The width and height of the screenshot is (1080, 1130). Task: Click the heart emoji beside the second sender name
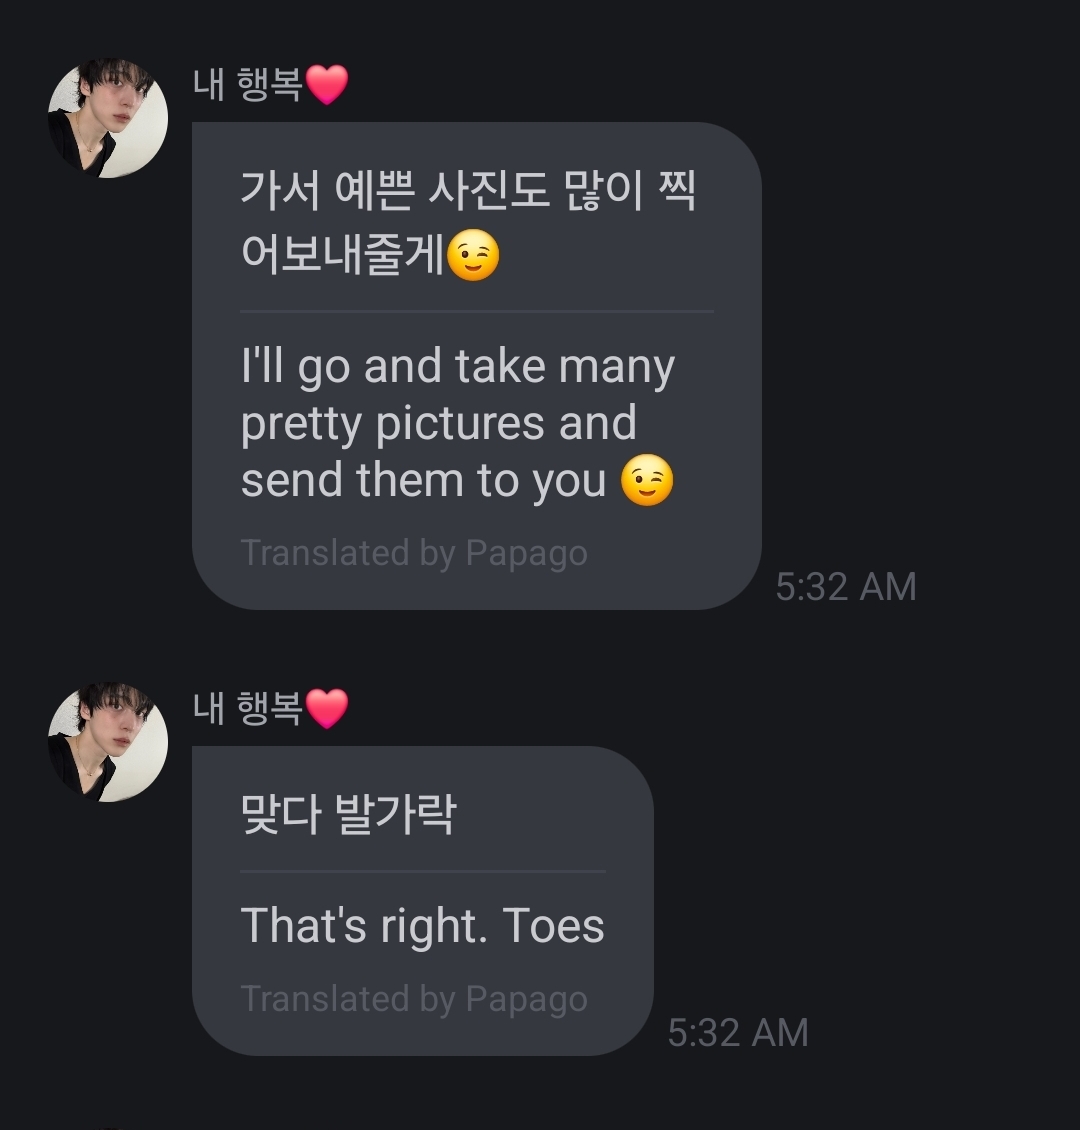click(x=327, y=708)
